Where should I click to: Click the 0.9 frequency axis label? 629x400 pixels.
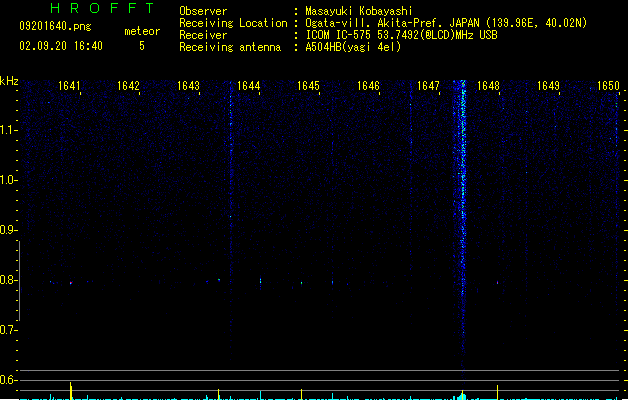(8, 230)
